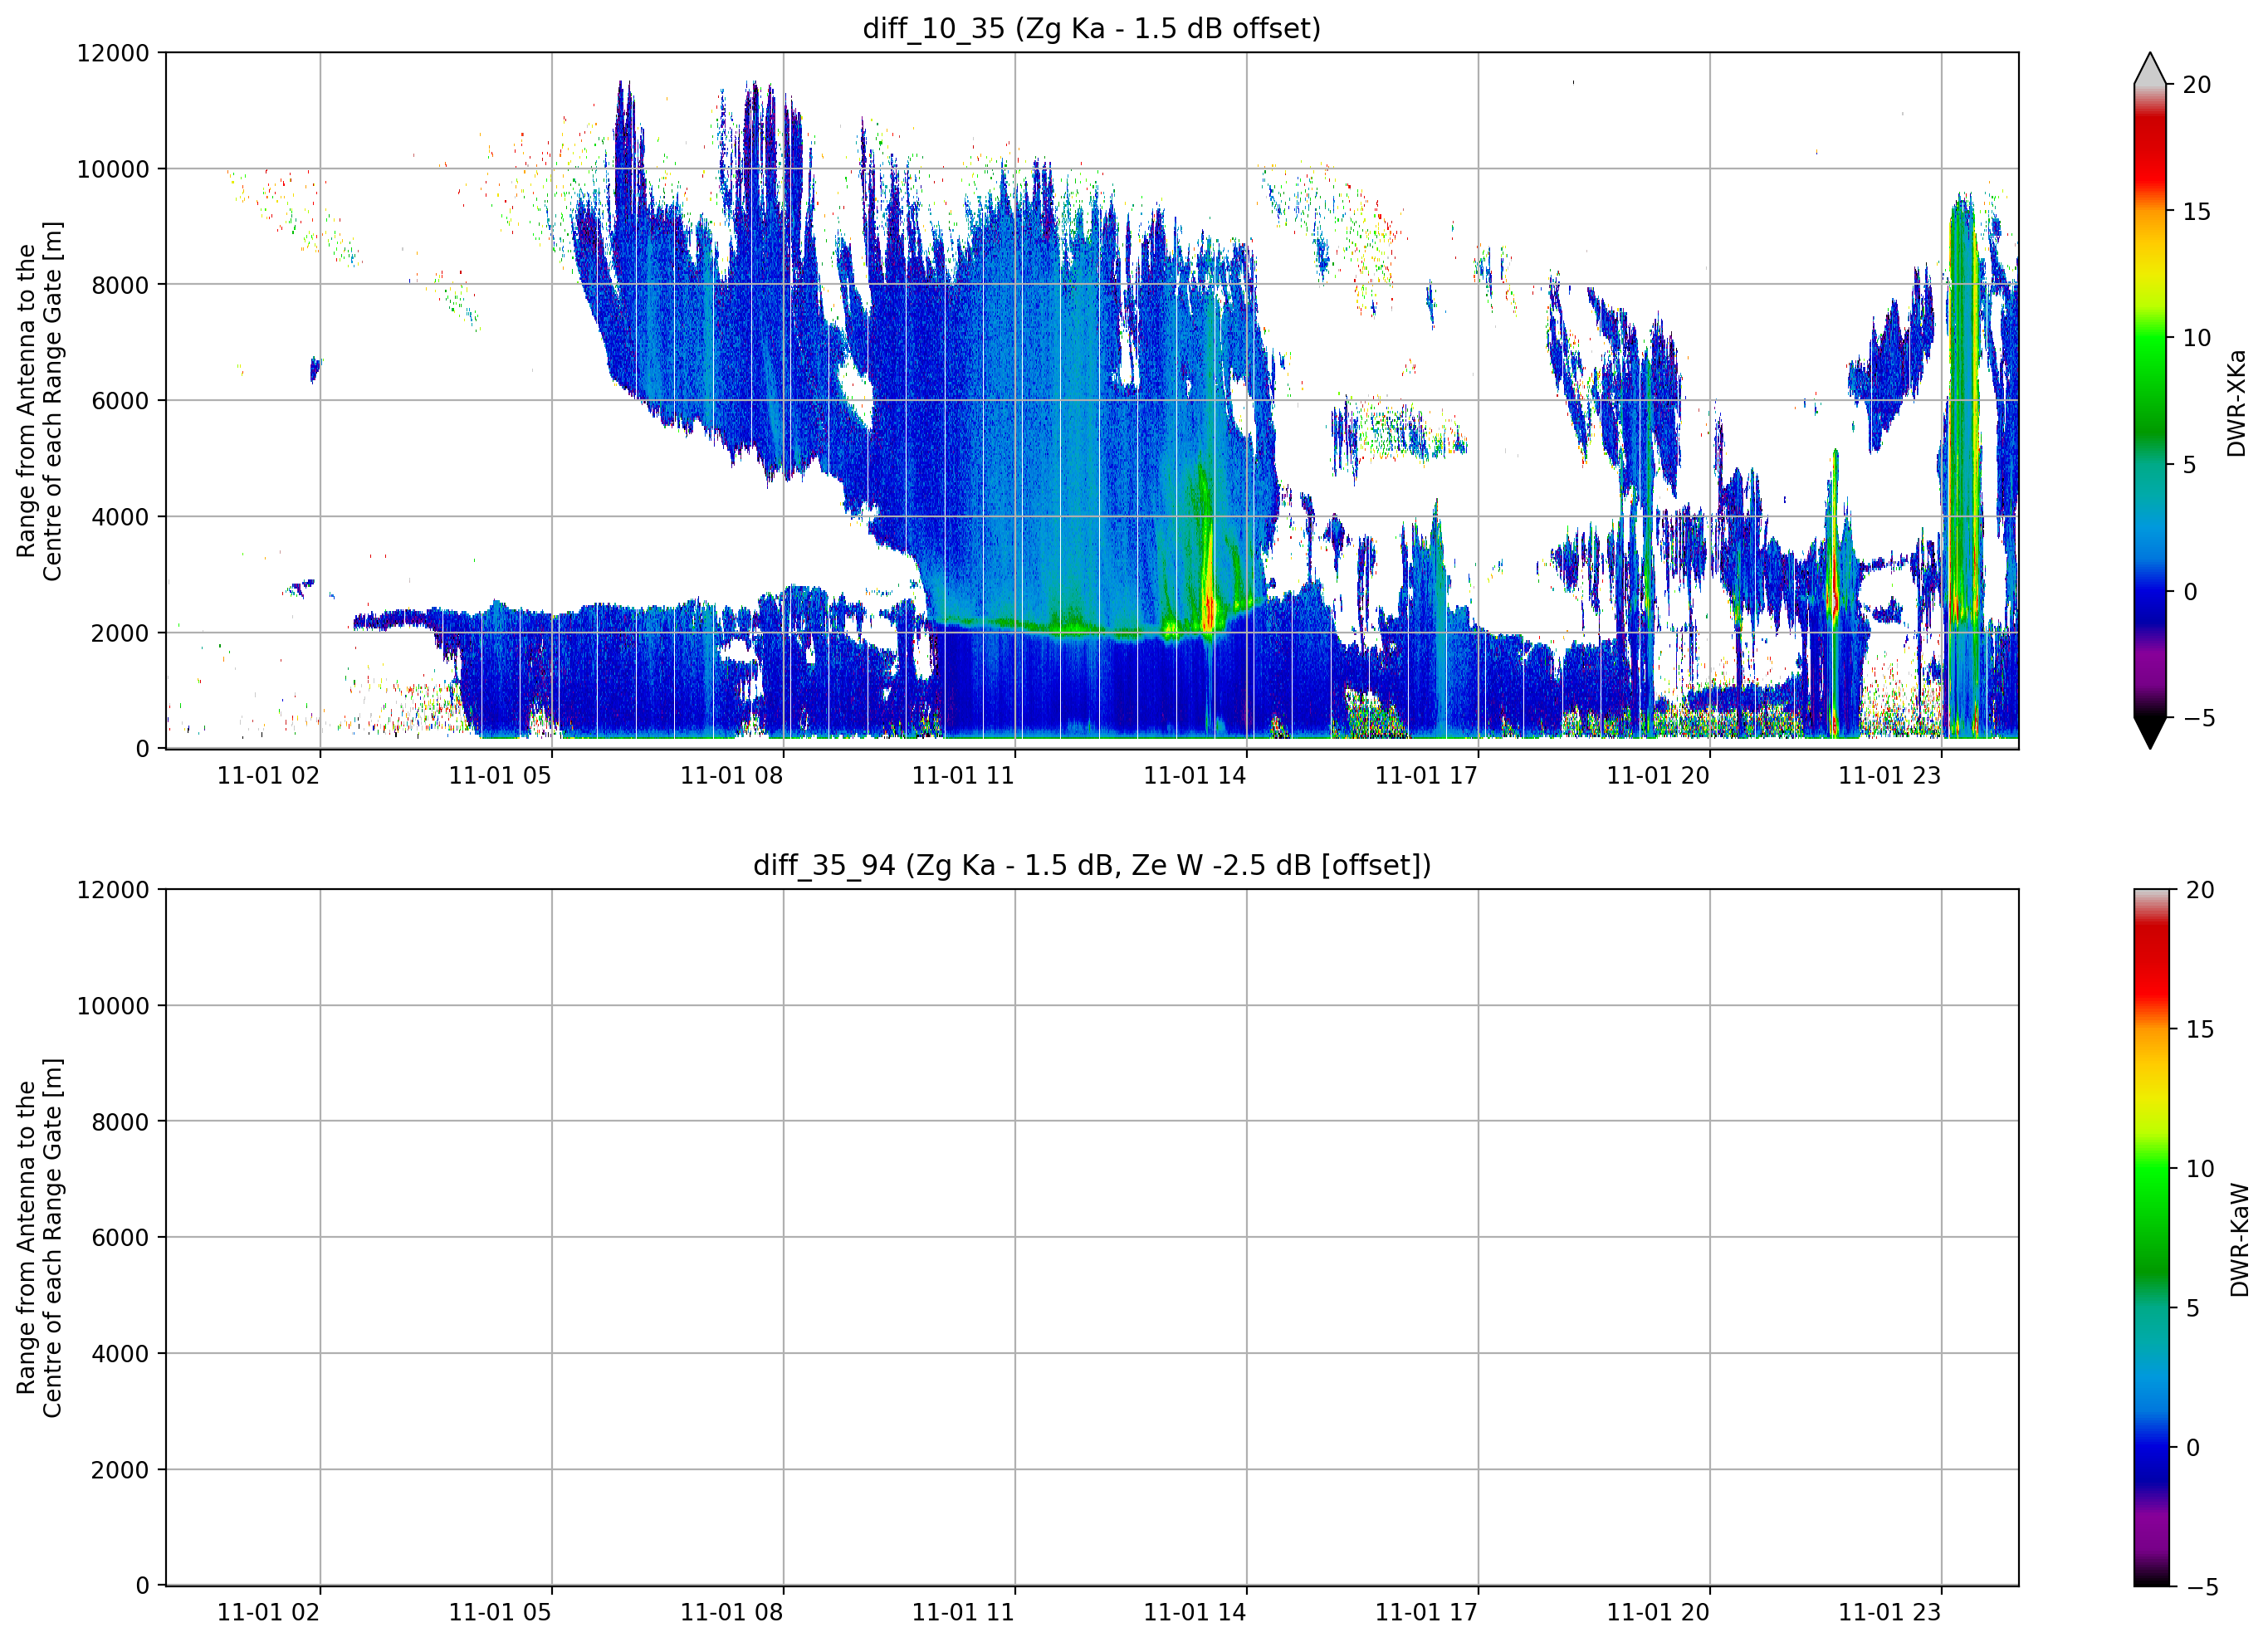Viewport: 2268px width, 1642px height.
Task: Click top plot y-tick label '10000'
Action: click(x=113, y=169)
